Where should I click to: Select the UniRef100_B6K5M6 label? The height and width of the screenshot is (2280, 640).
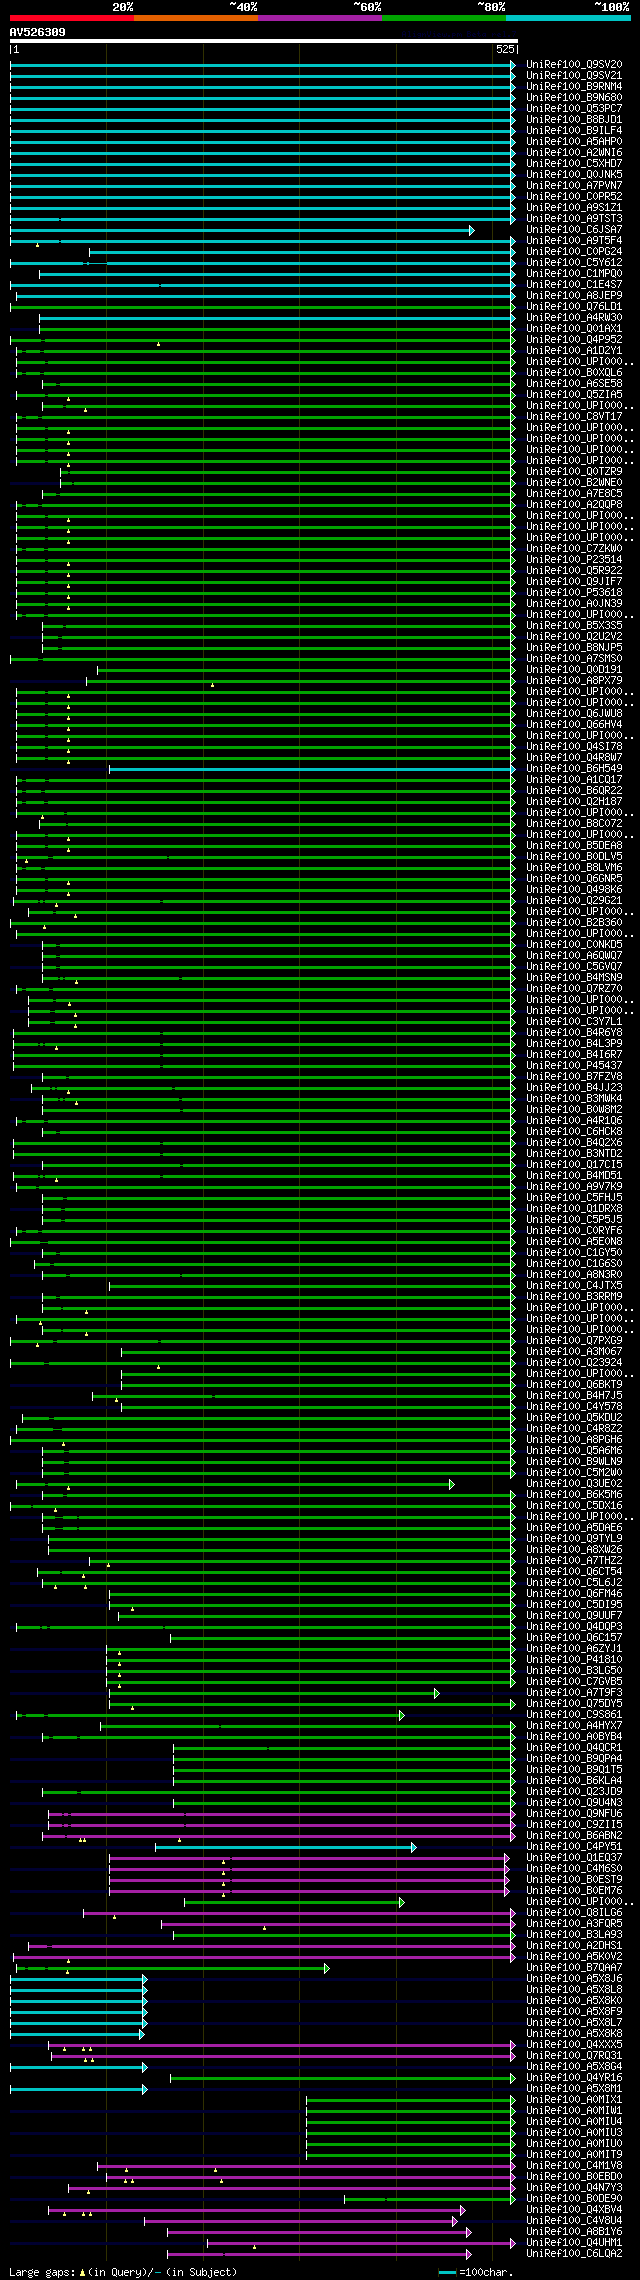click(x=574, y=1494)
